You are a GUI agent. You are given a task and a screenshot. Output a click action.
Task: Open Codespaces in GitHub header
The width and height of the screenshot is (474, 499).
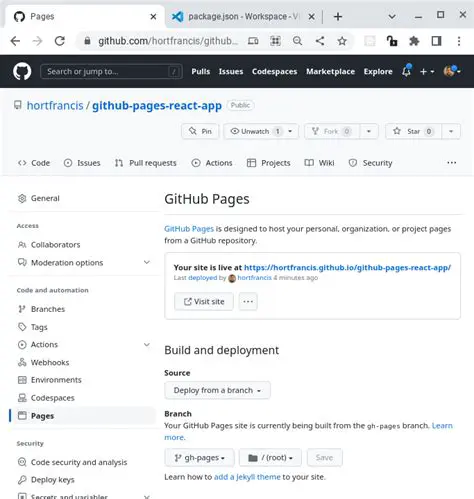pyautogui.click(x=274, y=71)
